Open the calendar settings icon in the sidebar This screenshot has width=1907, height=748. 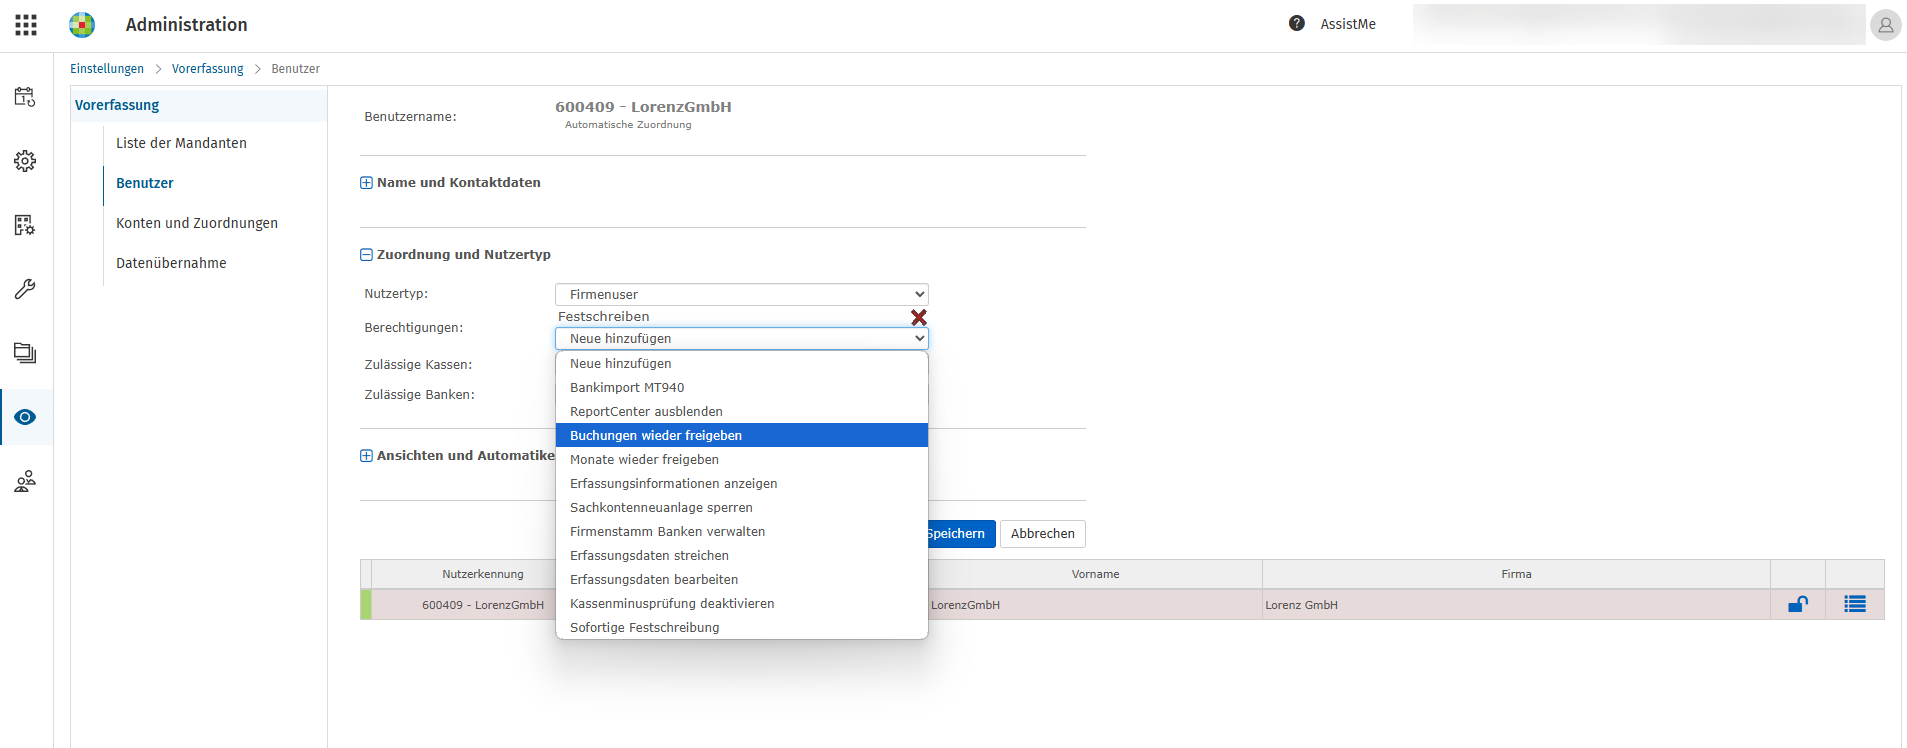click(25, 97)
